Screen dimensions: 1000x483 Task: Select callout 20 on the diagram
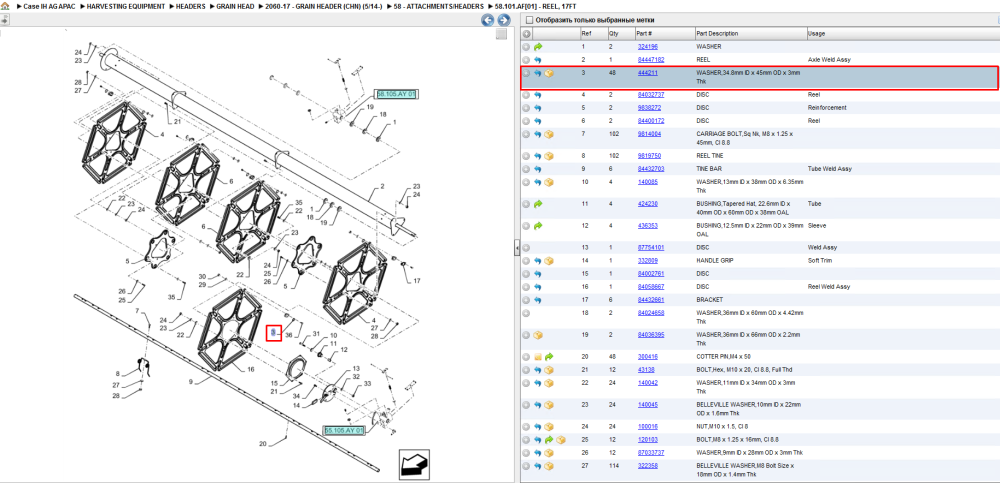click(x=262, y=443)
